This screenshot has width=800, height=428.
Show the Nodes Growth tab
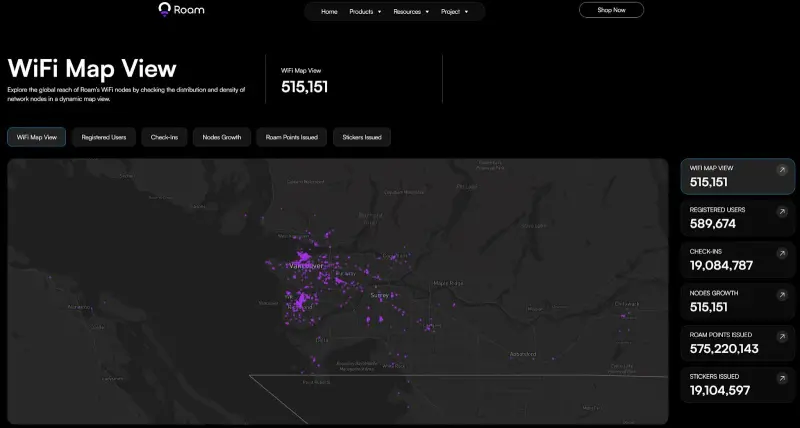tap(221, 137)
